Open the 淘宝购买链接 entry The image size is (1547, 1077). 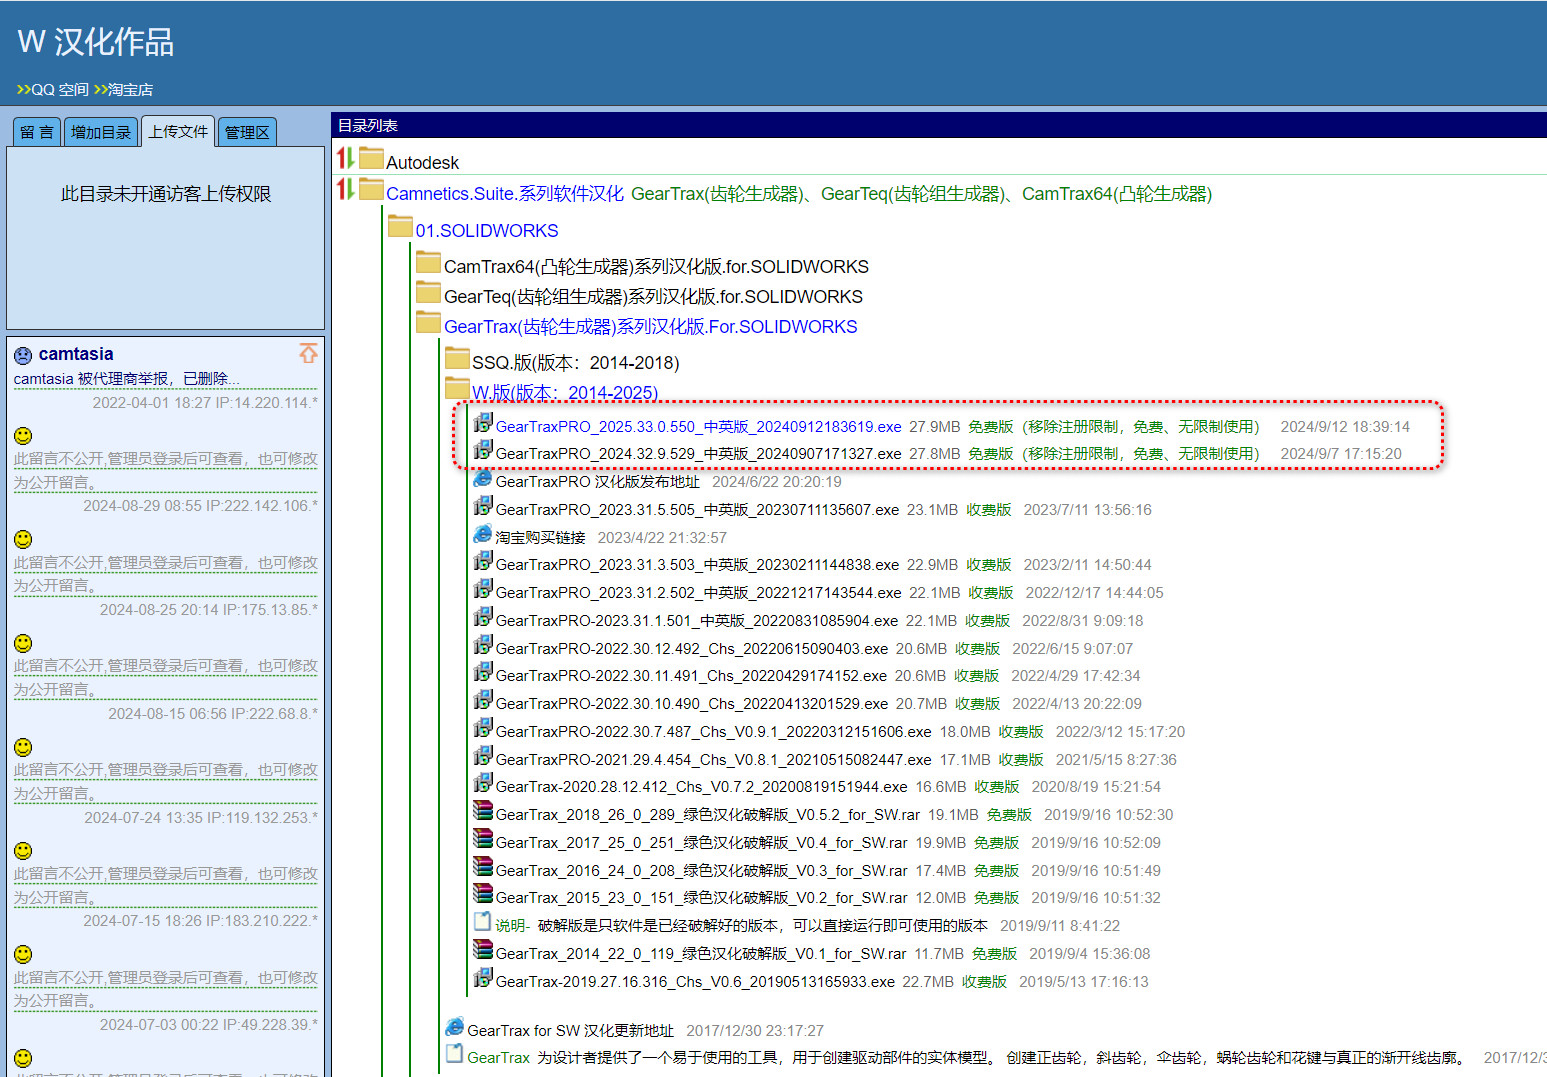tap(540, 538)
